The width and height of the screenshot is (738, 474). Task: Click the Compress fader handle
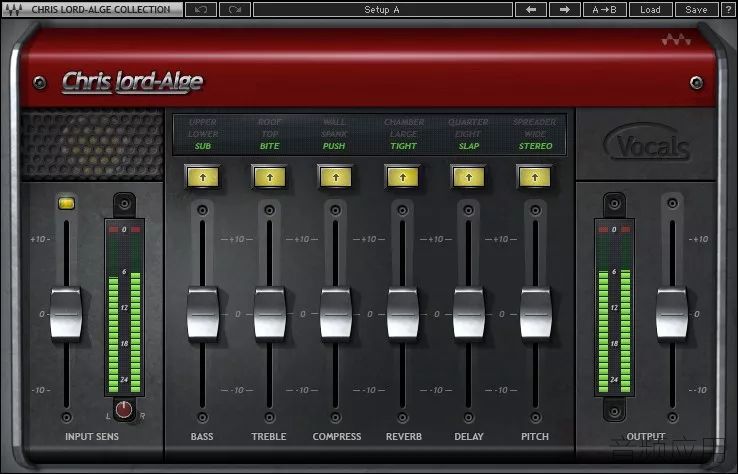336,314
